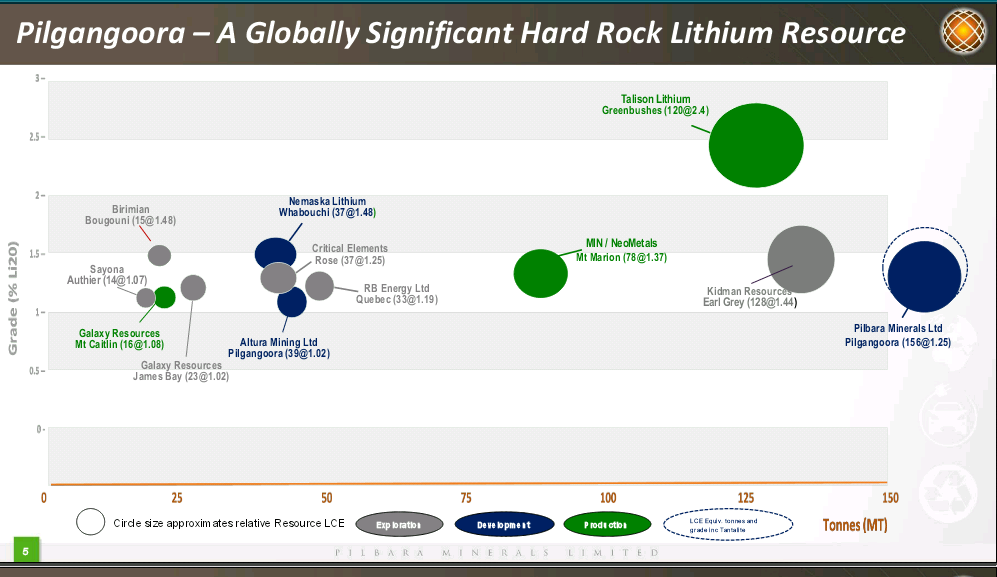The height and width of the screenshot is (577, 997).
Task: Click the "Quebec (33@1.19)" text
Action: 397,300
